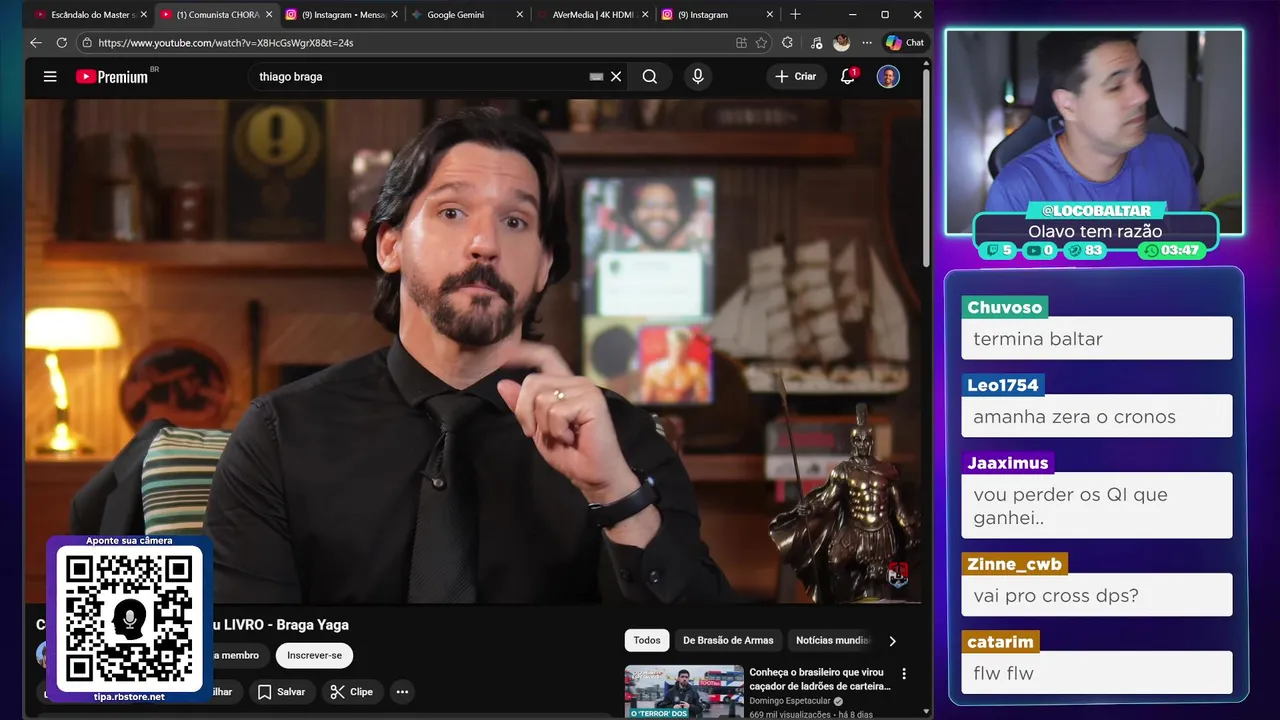Open the site info lock icon in the address bar
This screenshot has height=720, width=1280.
tap(87, 43)
